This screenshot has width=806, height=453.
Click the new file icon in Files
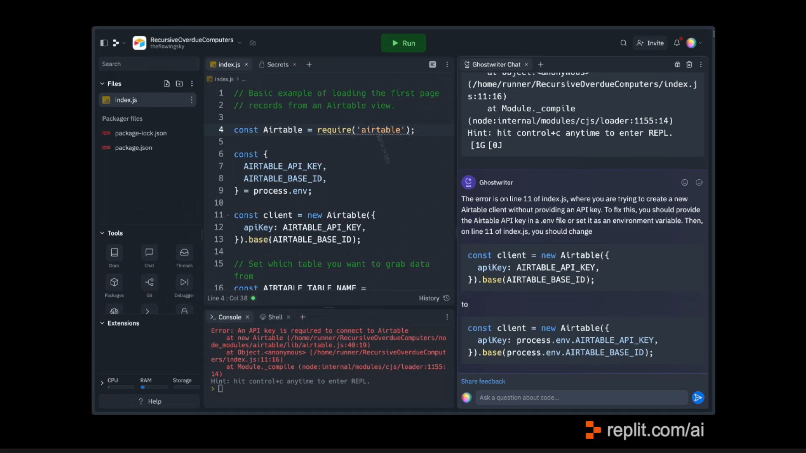coord(167,84)
